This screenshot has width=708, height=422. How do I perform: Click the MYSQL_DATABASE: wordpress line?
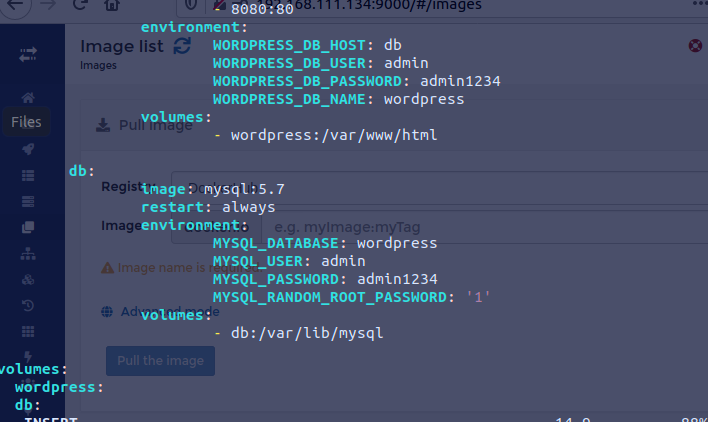(325, 243)
